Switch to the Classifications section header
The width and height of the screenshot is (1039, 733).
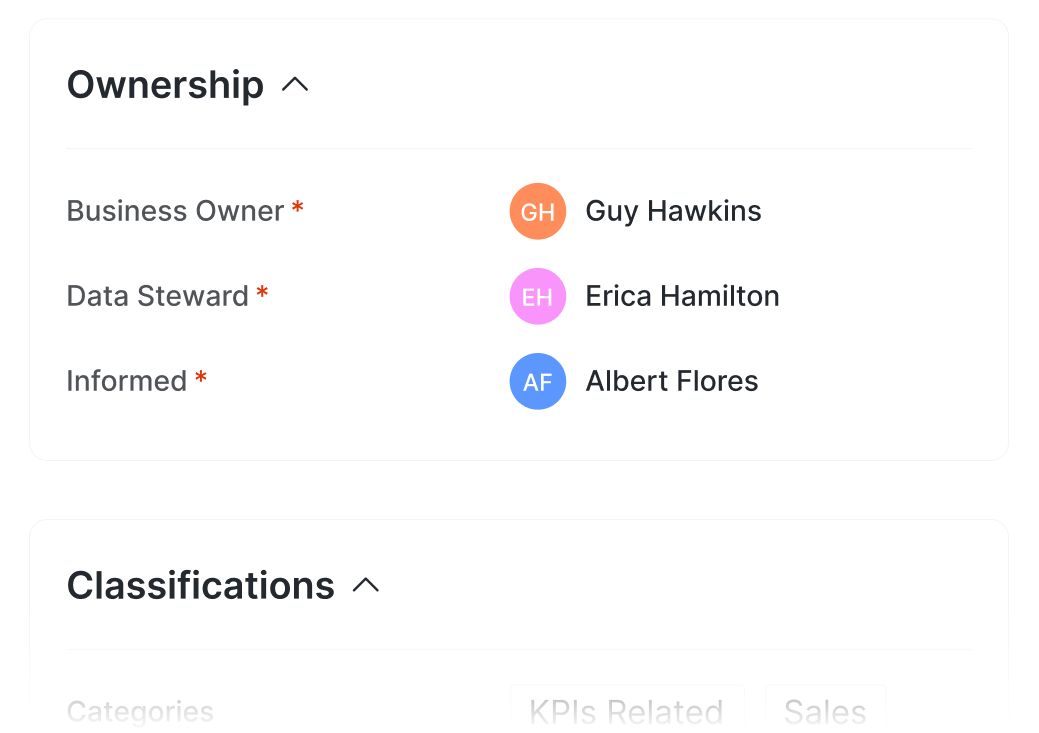[x=200, y=586]
